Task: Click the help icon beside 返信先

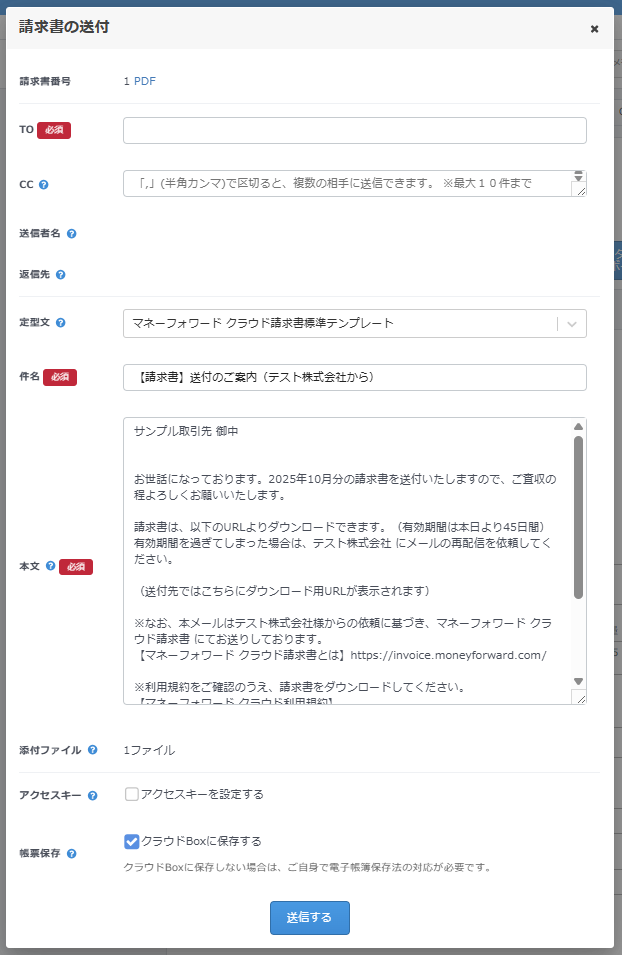Action: pos(61,274)
